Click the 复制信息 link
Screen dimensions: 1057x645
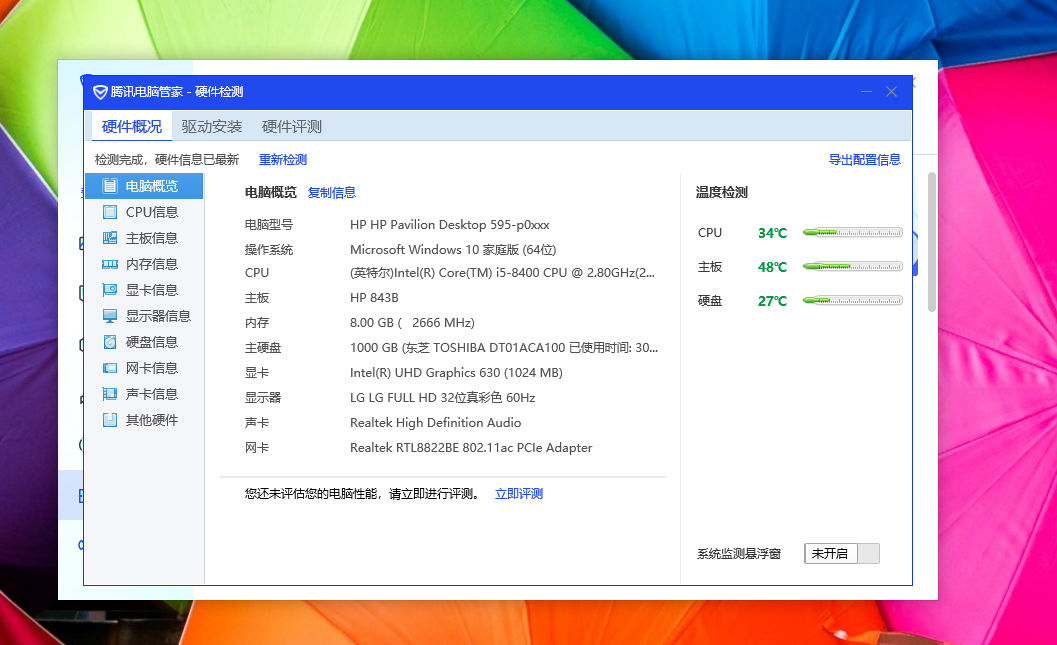[x=332, y=193]
